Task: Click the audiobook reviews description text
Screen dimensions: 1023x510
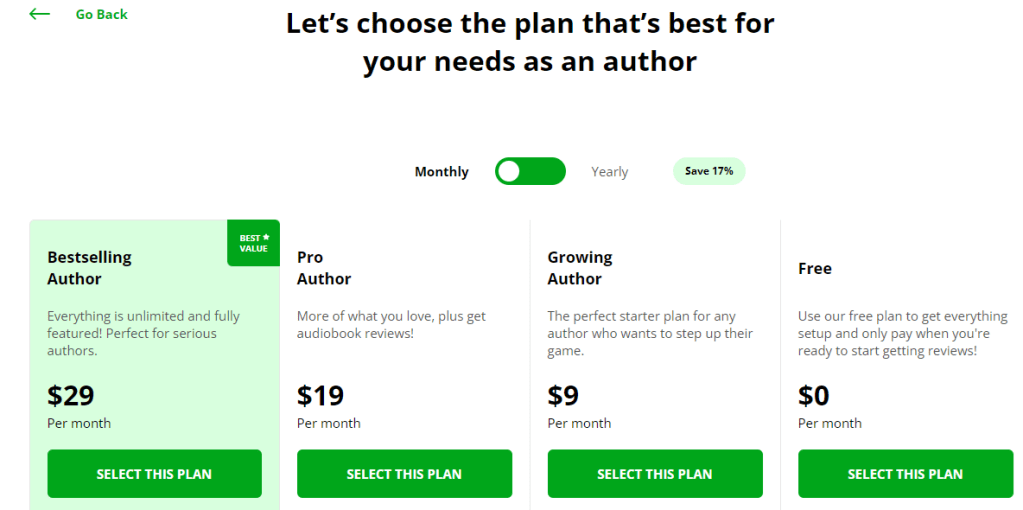Action: click(x=391, y=325)
